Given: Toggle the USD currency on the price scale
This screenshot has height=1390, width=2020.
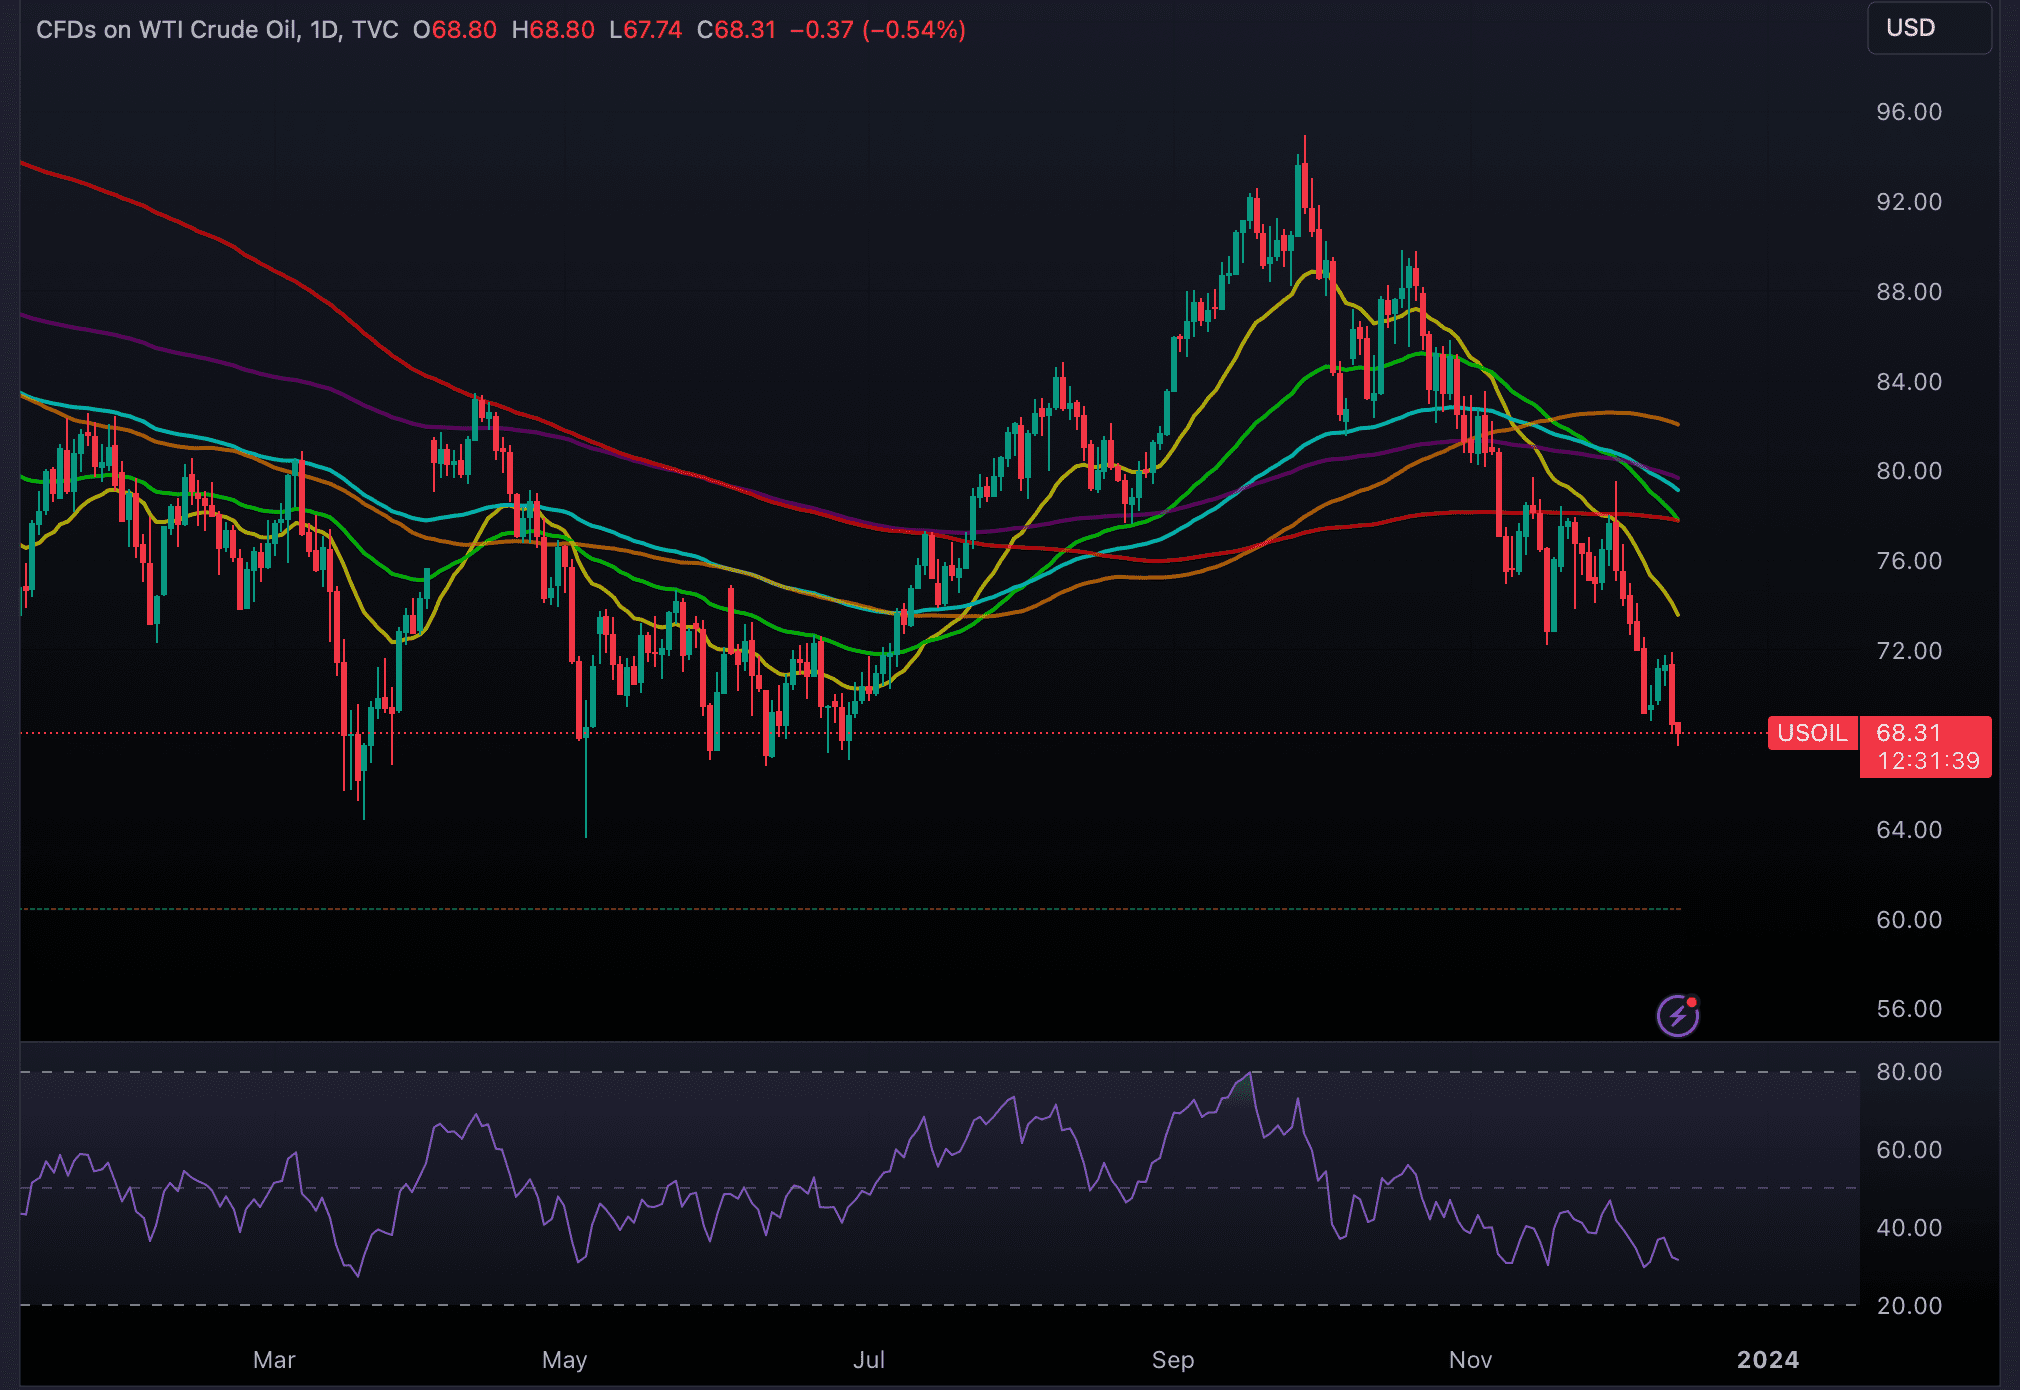Looking at the screenshot, I should (1928, 28).
